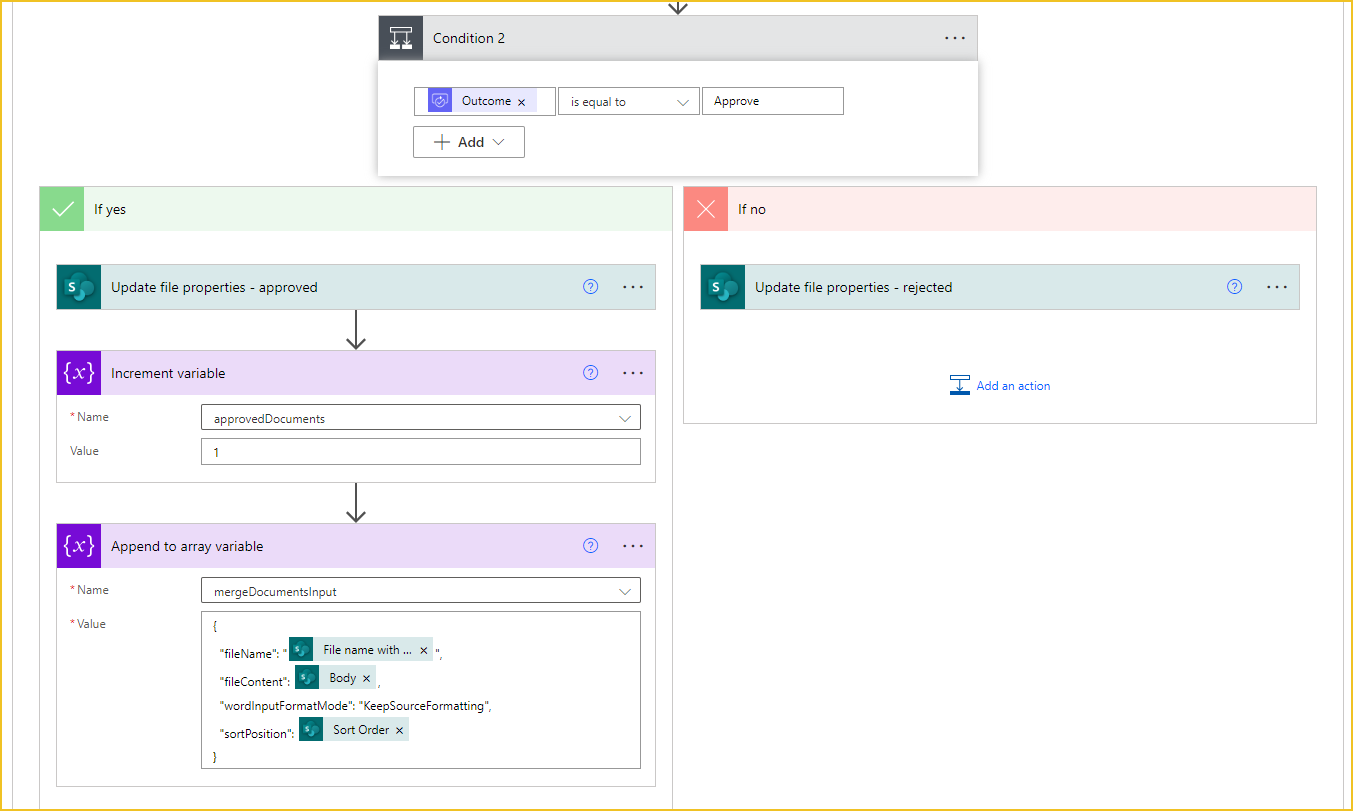Open help for Update file properties - approved
The height and width of the screenshot is (811, 1353).
590,287
